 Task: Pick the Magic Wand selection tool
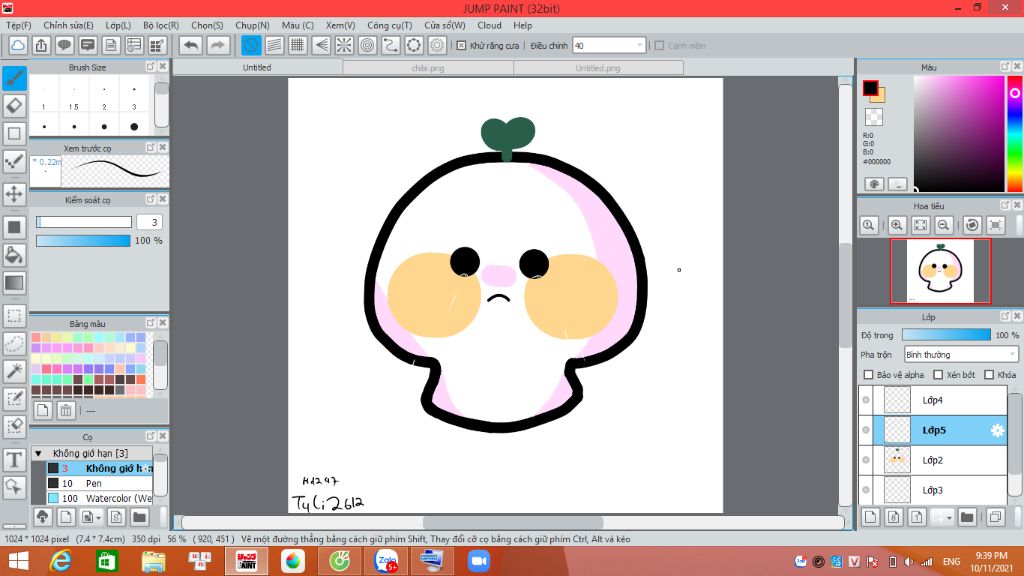[14, 371]
